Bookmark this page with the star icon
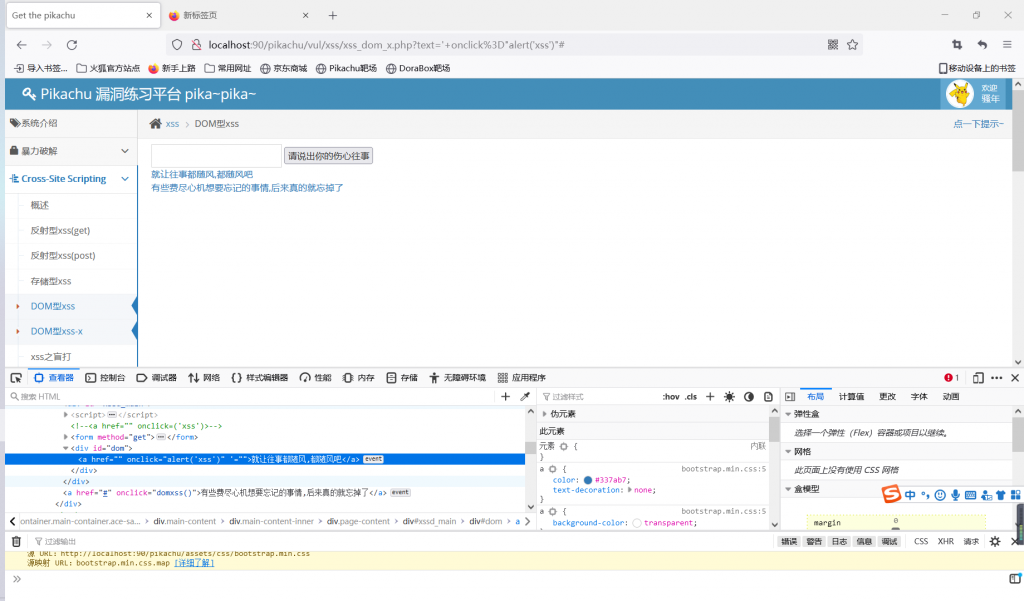 pos(853,45)
